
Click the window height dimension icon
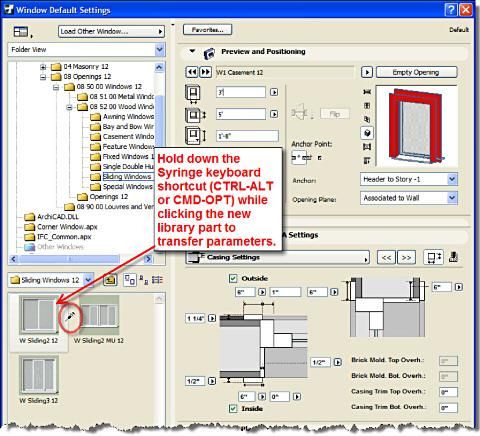195,115
